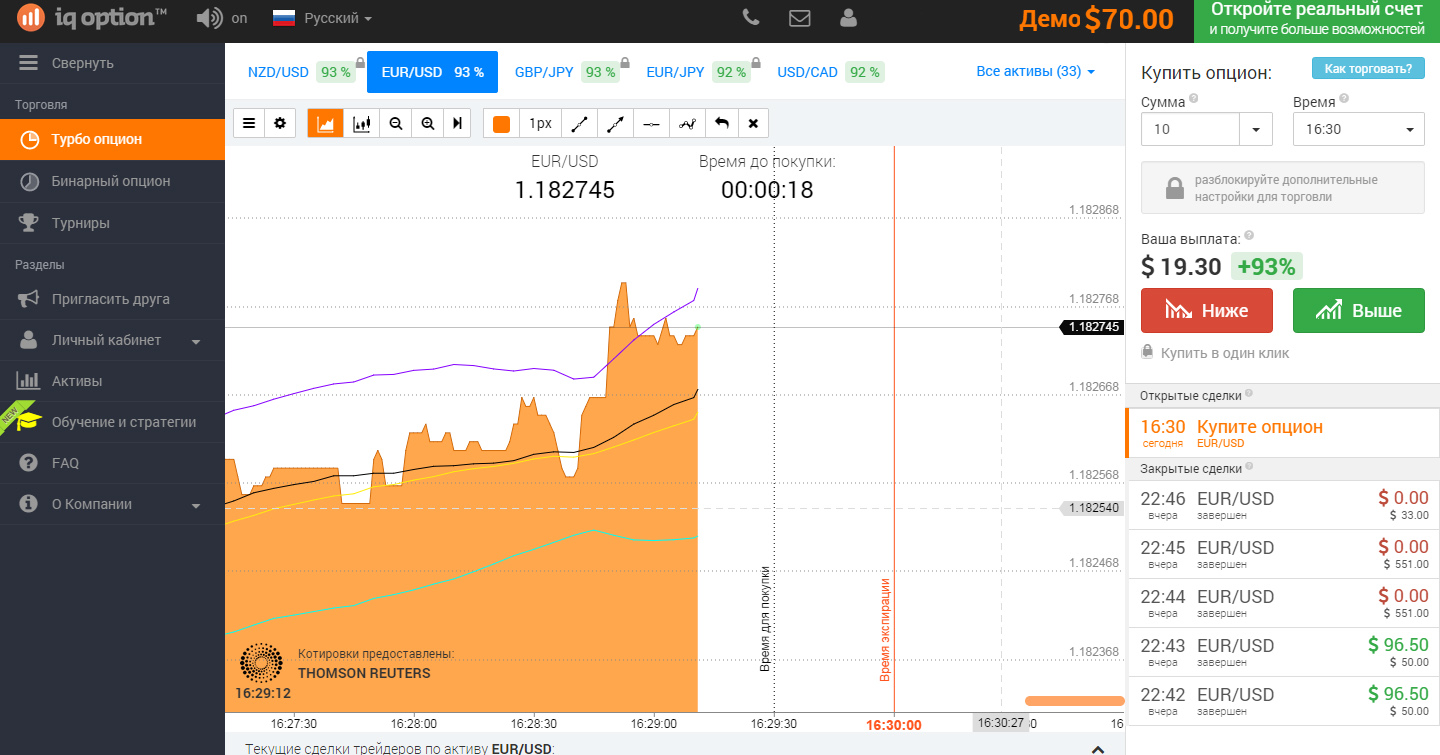Open the FAQ page

(x=112, y=463)
